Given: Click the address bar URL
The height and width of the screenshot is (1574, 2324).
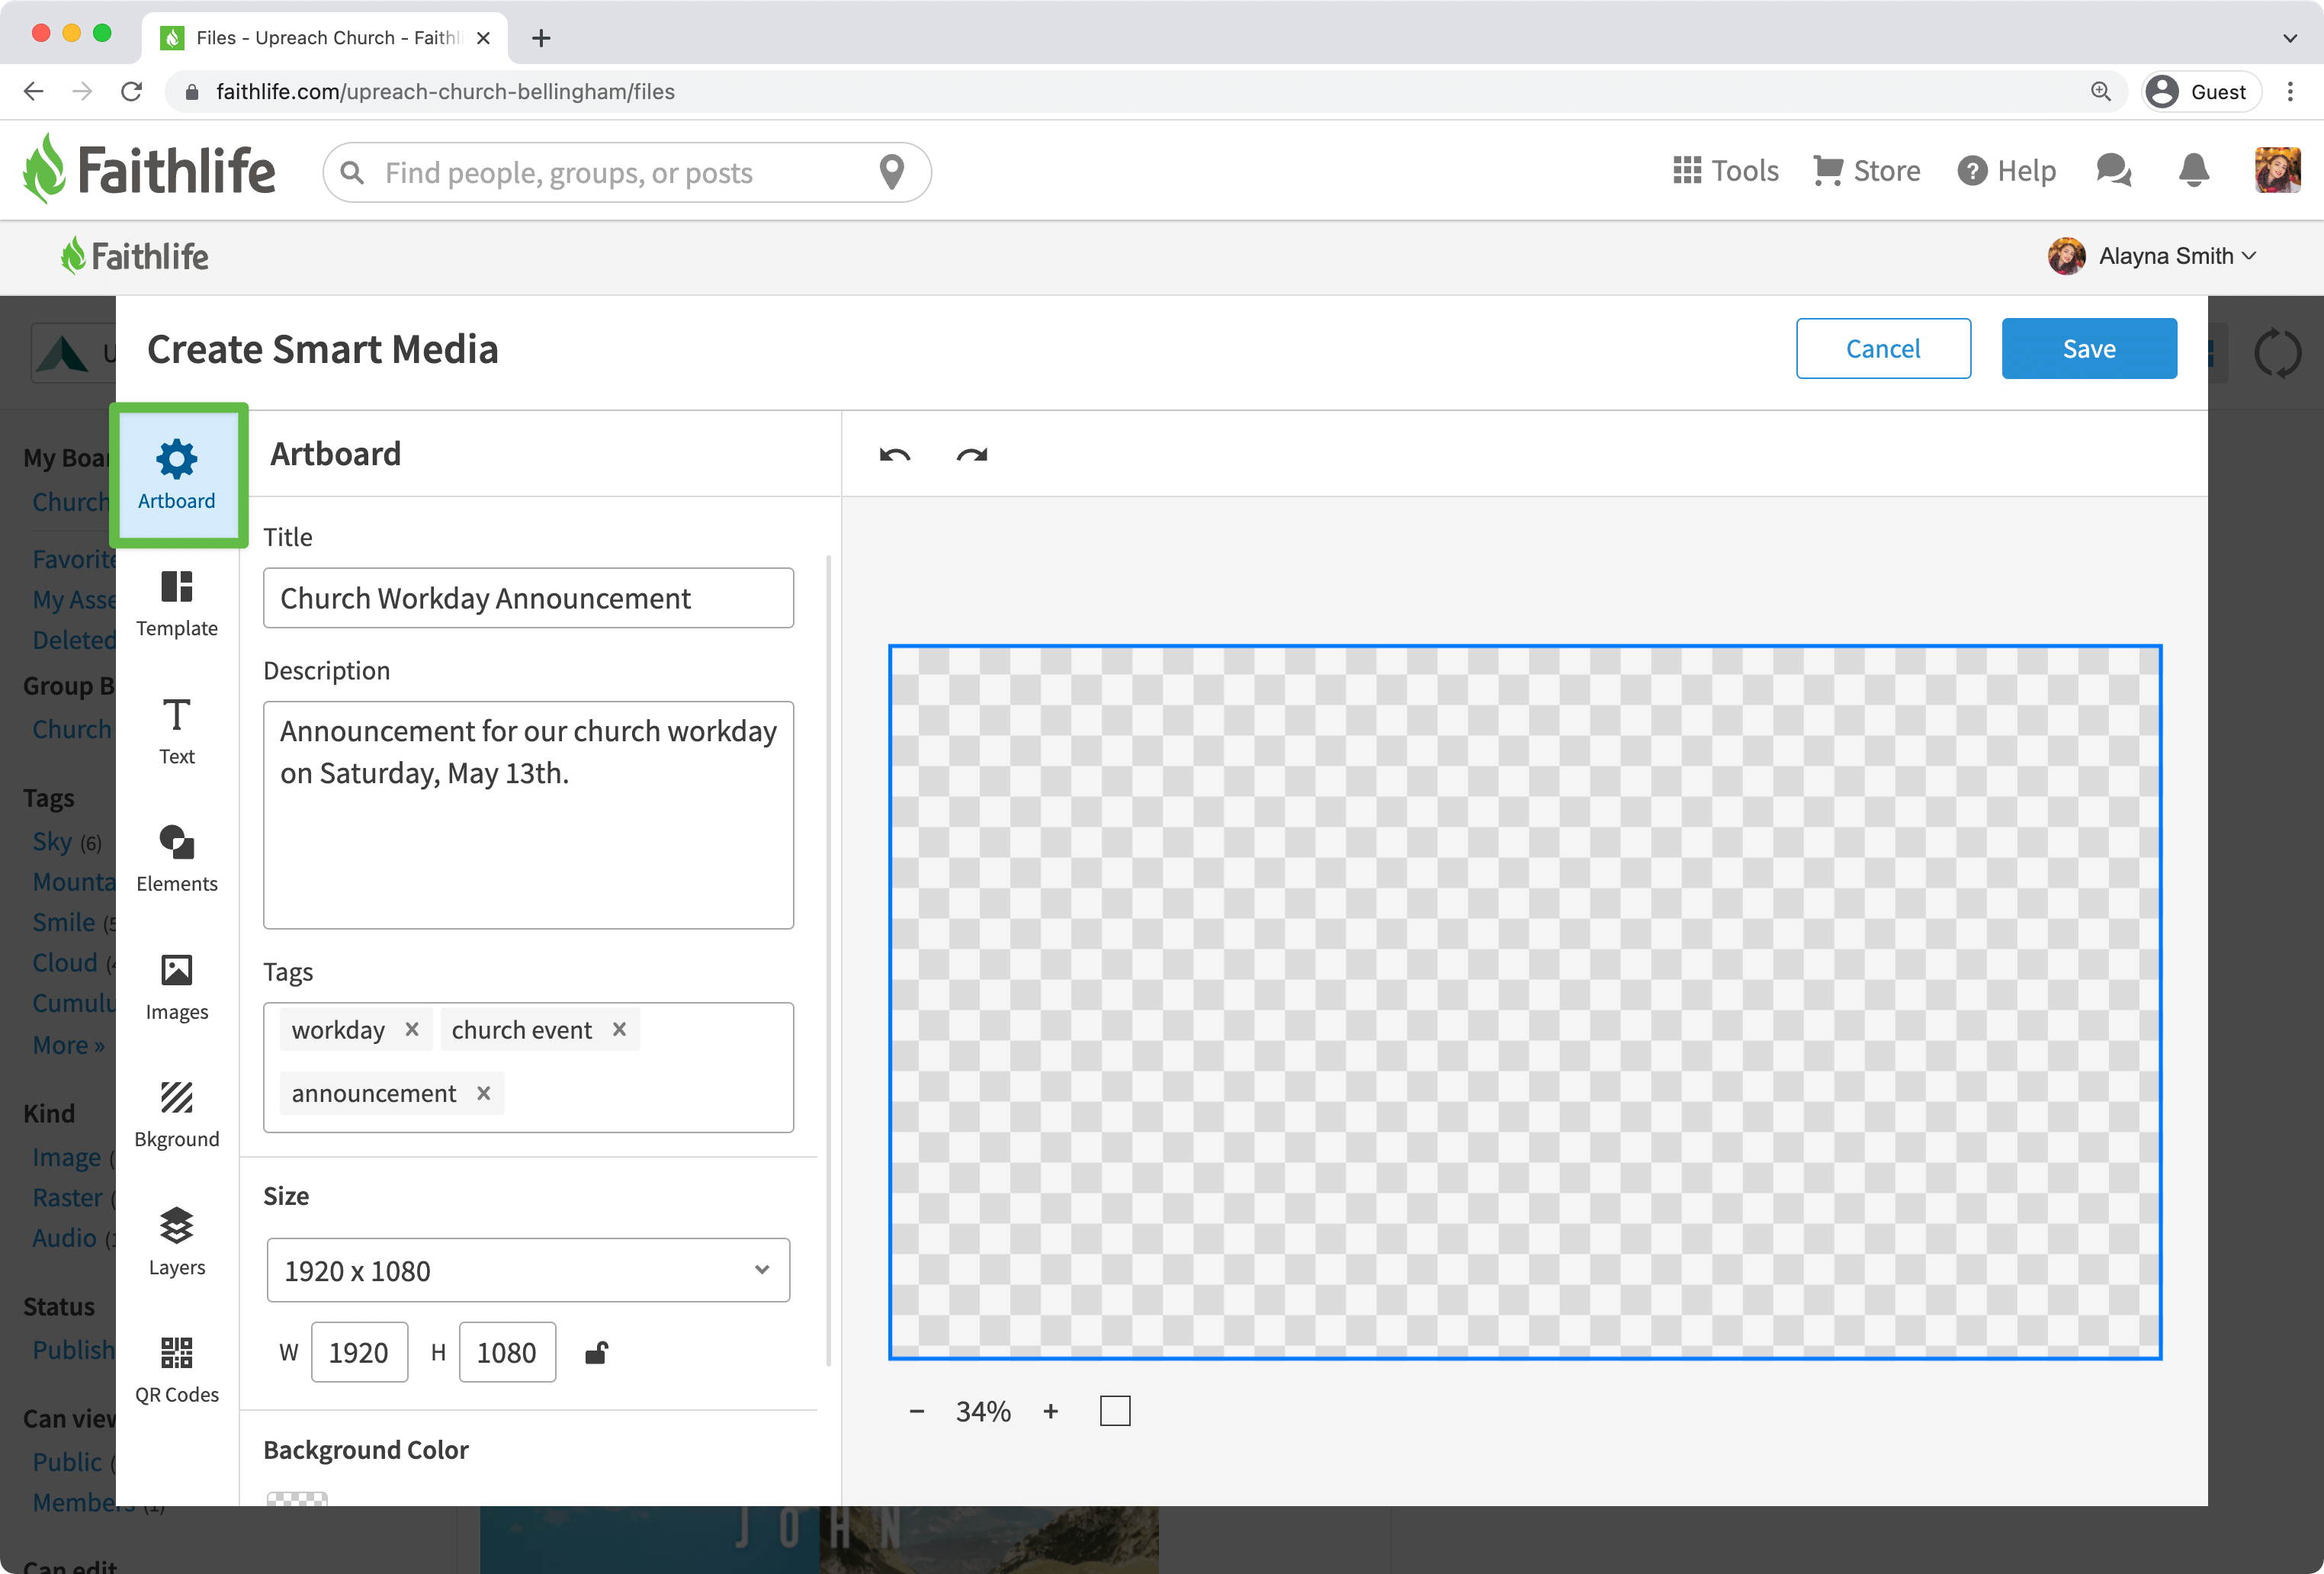Looking at the screenshot, I should [x=445, y=91].
